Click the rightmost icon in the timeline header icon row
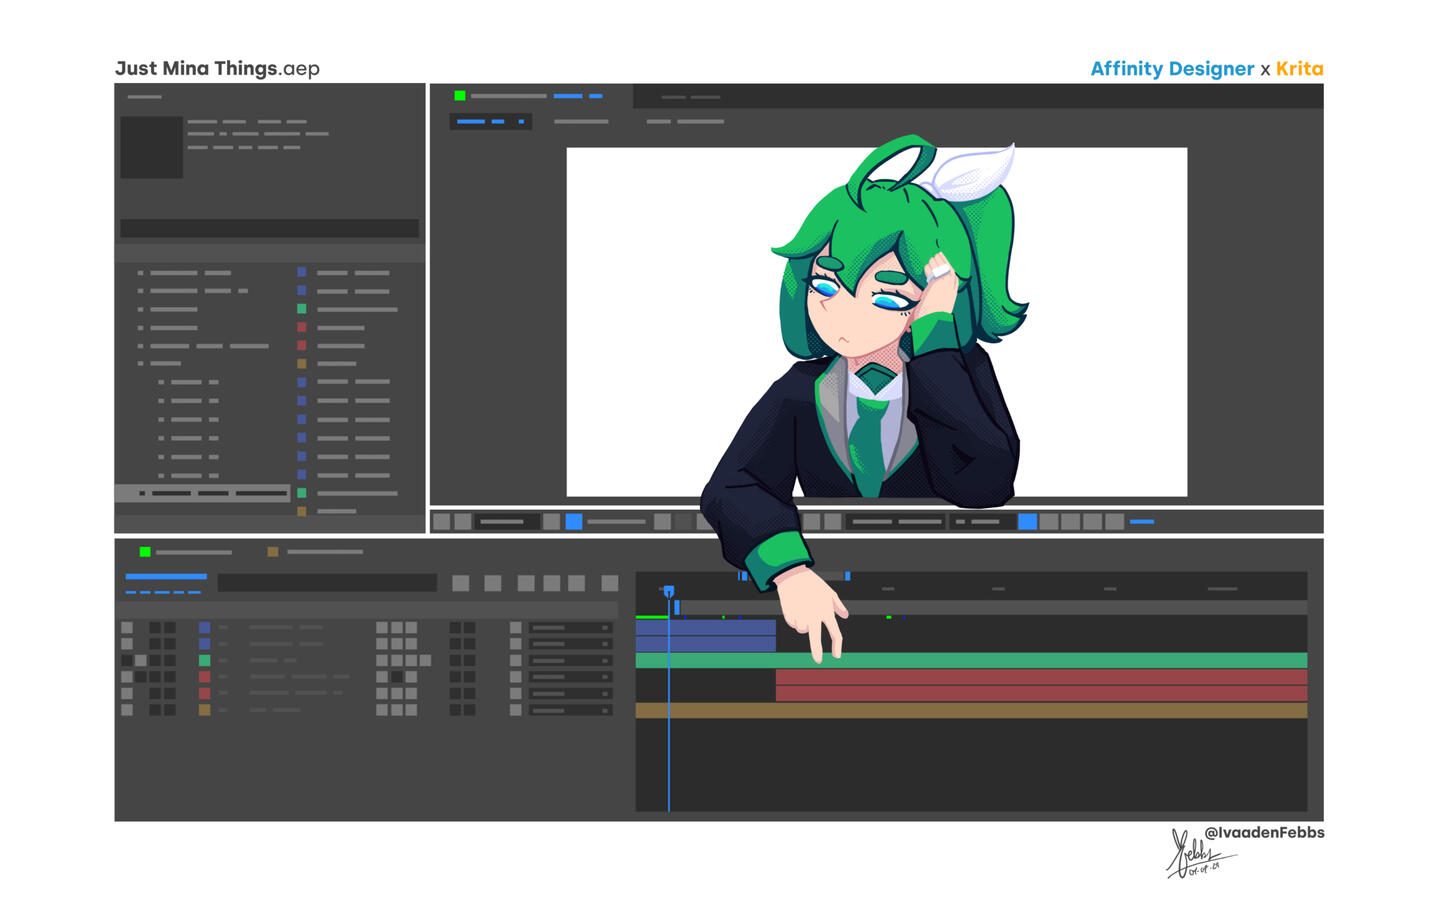 point(609,583)
